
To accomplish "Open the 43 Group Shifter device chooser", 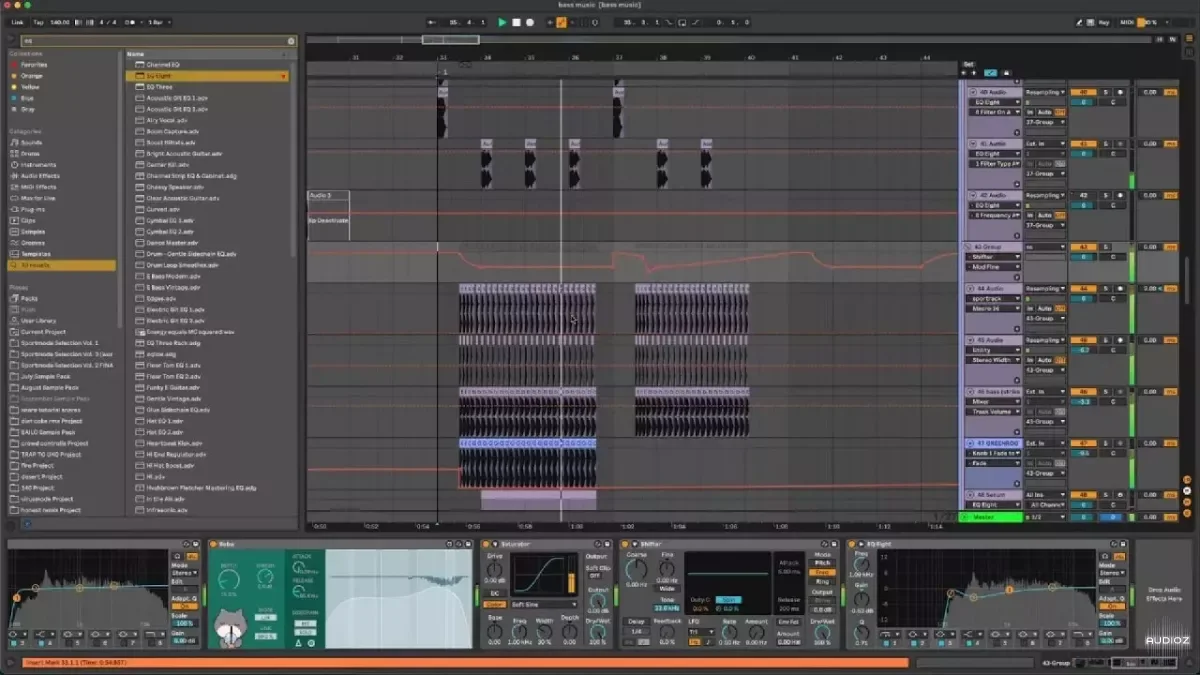I will [993, 257].
